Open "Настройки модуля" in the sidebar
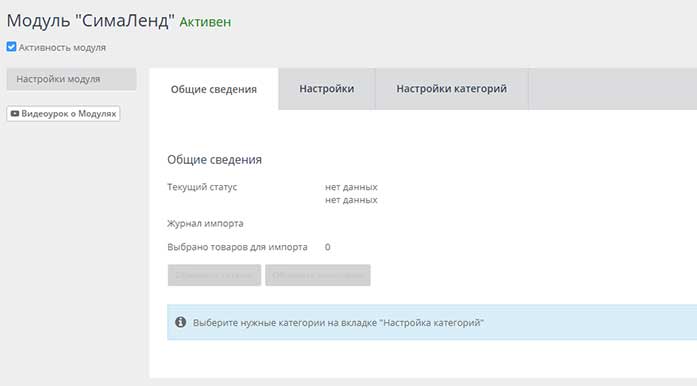 (71, 79)
